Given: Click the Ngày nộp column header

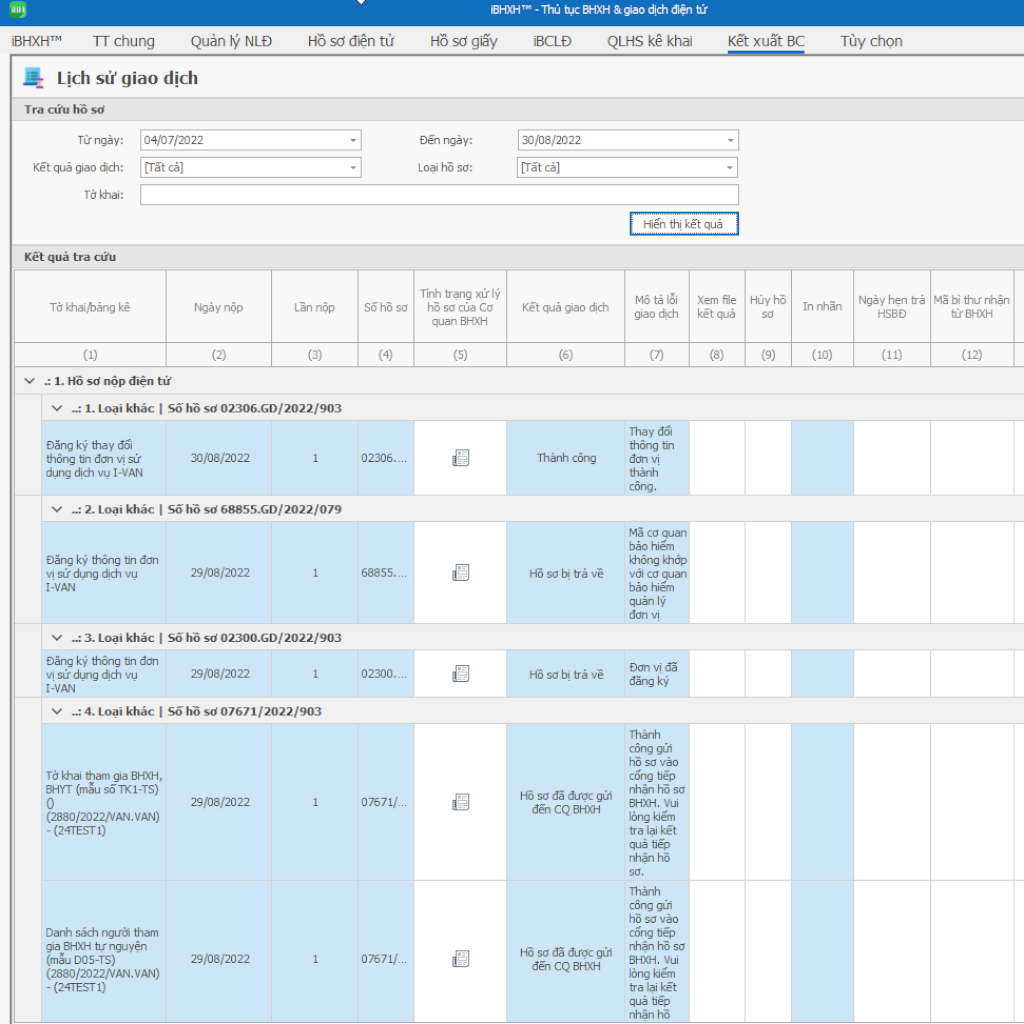Looking at the screenshot, I should pyautogui.click(x=218, y=307).
